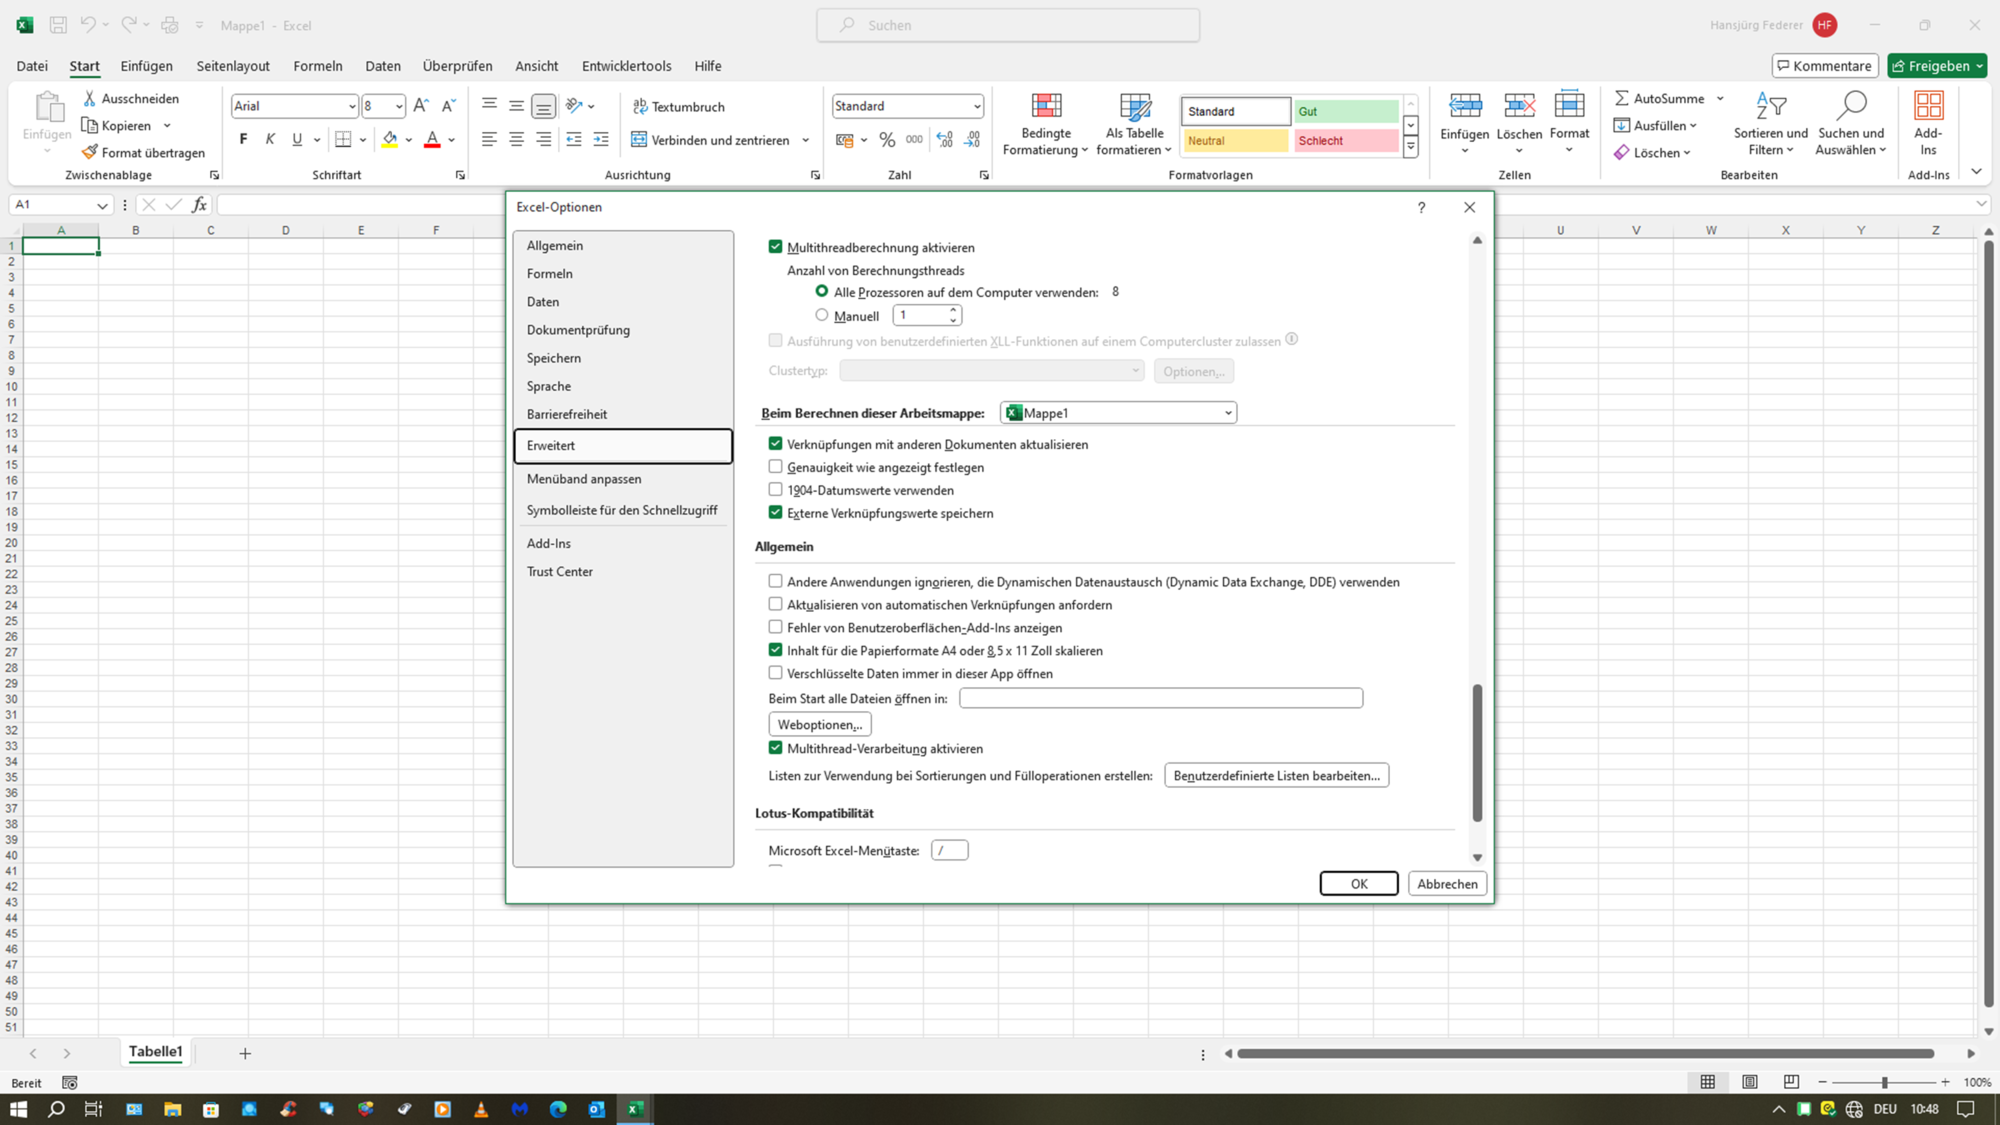
Task: Click Benutzerdefinierte Listen bearbeiten... button
Action: coord(1276,775)
